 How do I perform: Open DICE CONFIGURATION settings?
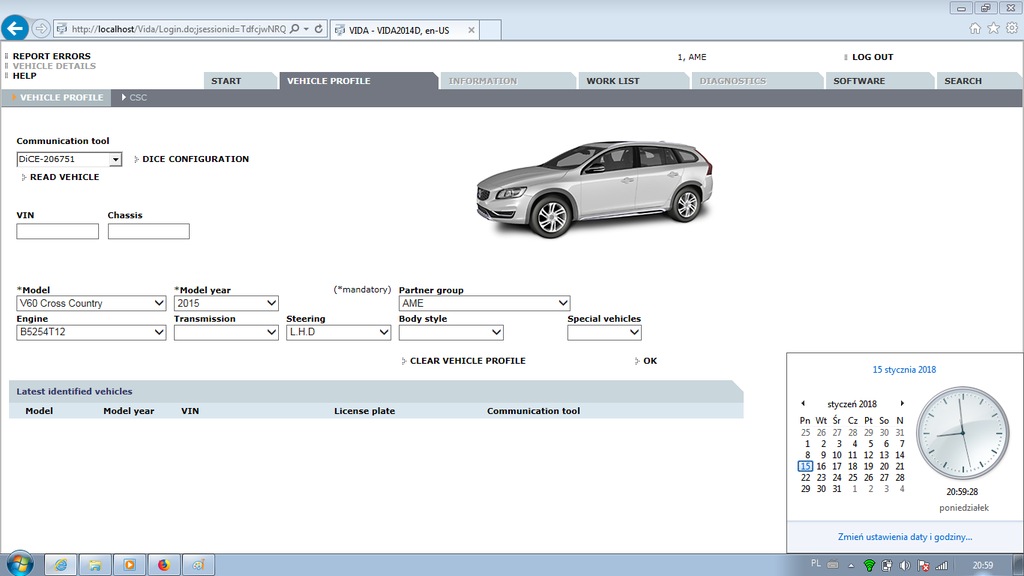coord(196,158)
